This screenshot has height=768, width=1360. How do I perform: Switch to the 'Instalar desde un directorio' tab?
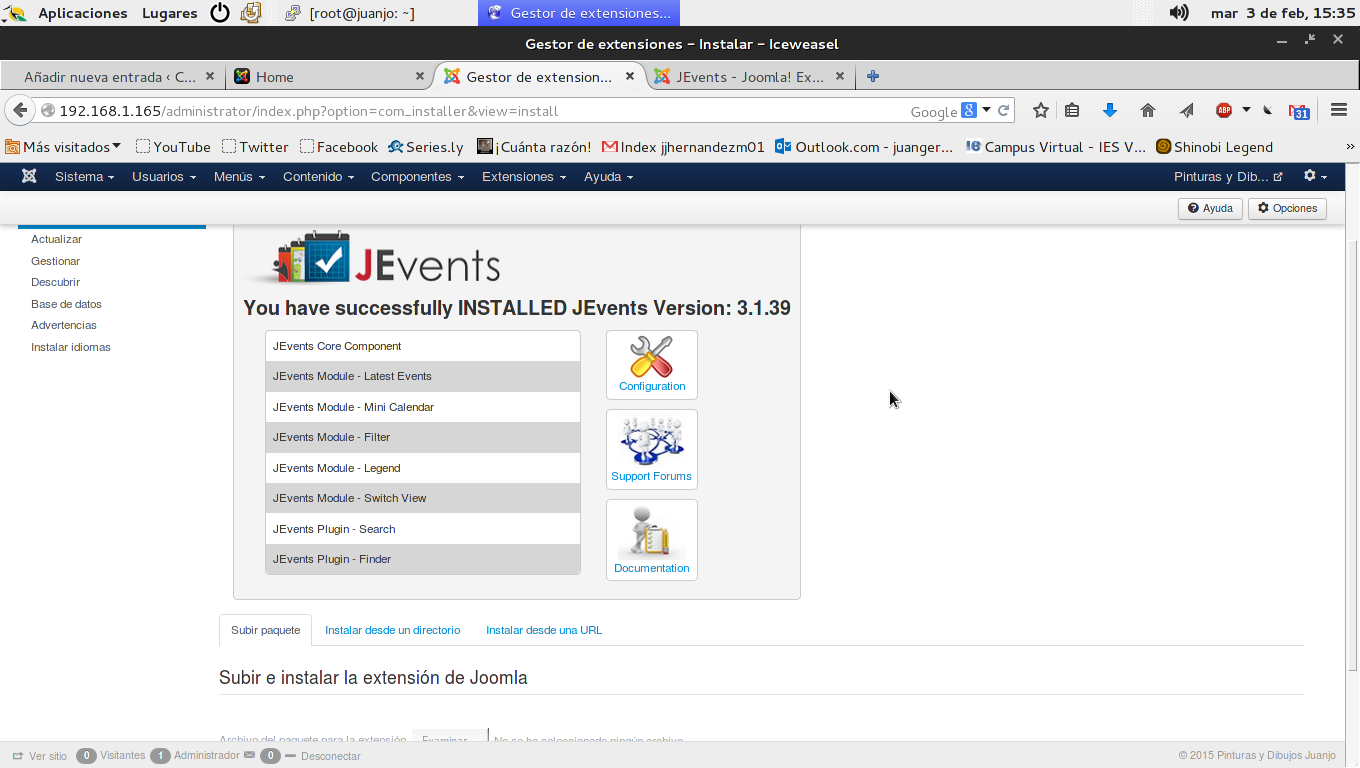pos(392,630)
